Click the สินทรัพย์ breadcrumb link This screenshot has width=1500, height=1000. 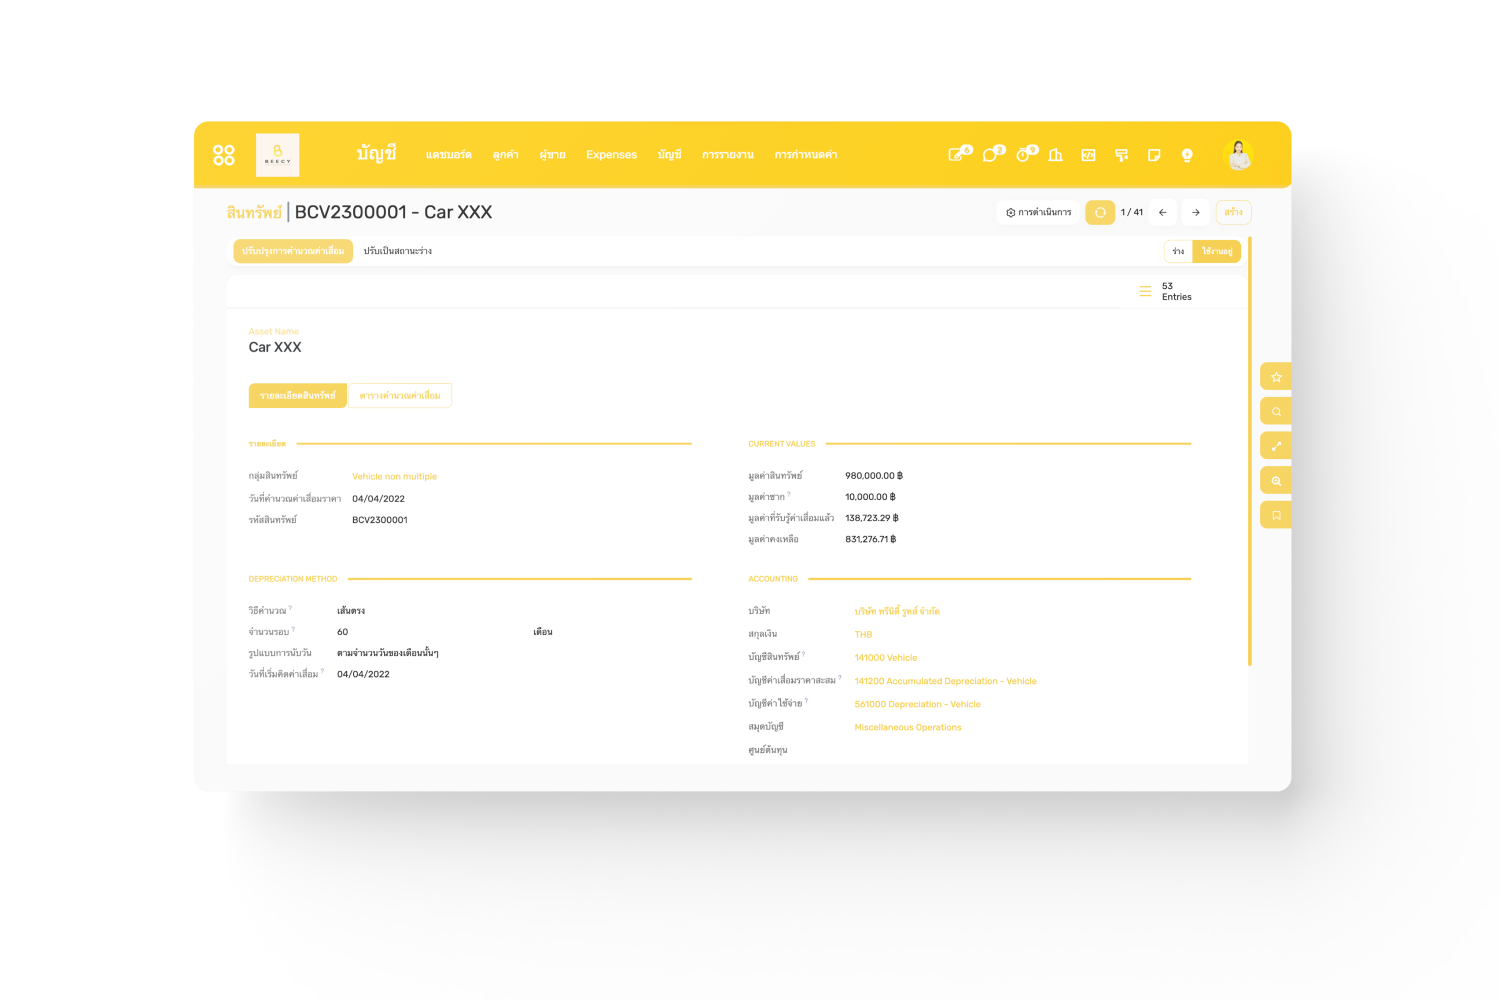tap(254, 212)
